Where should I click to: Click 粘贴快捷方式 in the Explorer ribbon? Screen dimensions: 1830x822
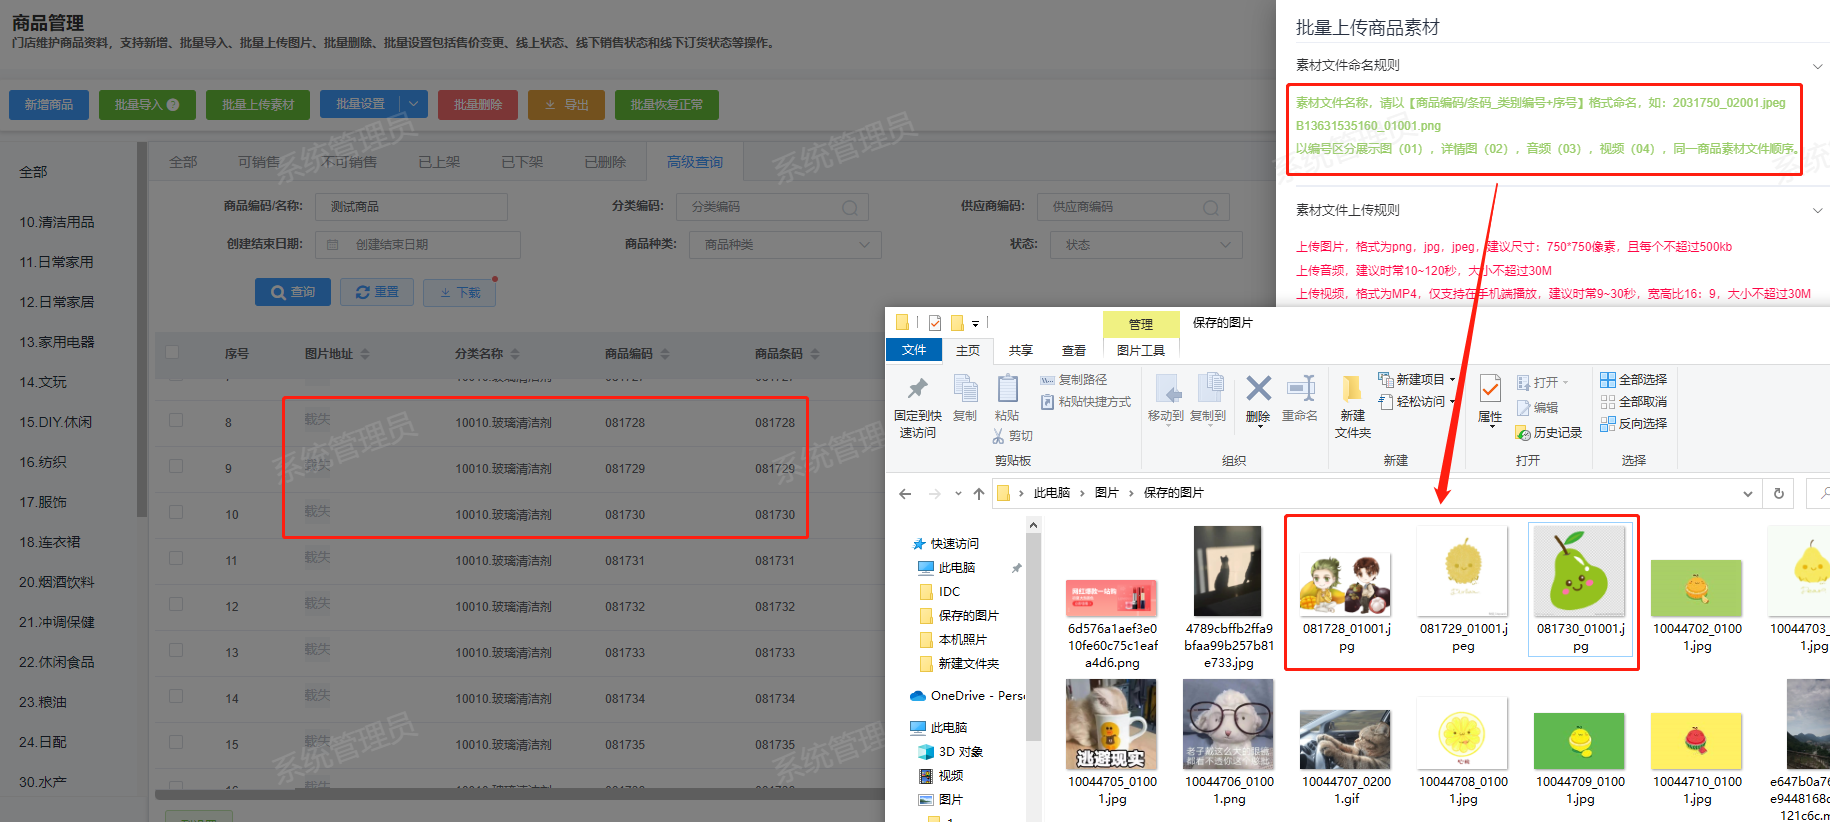(x=1085, y=402)
